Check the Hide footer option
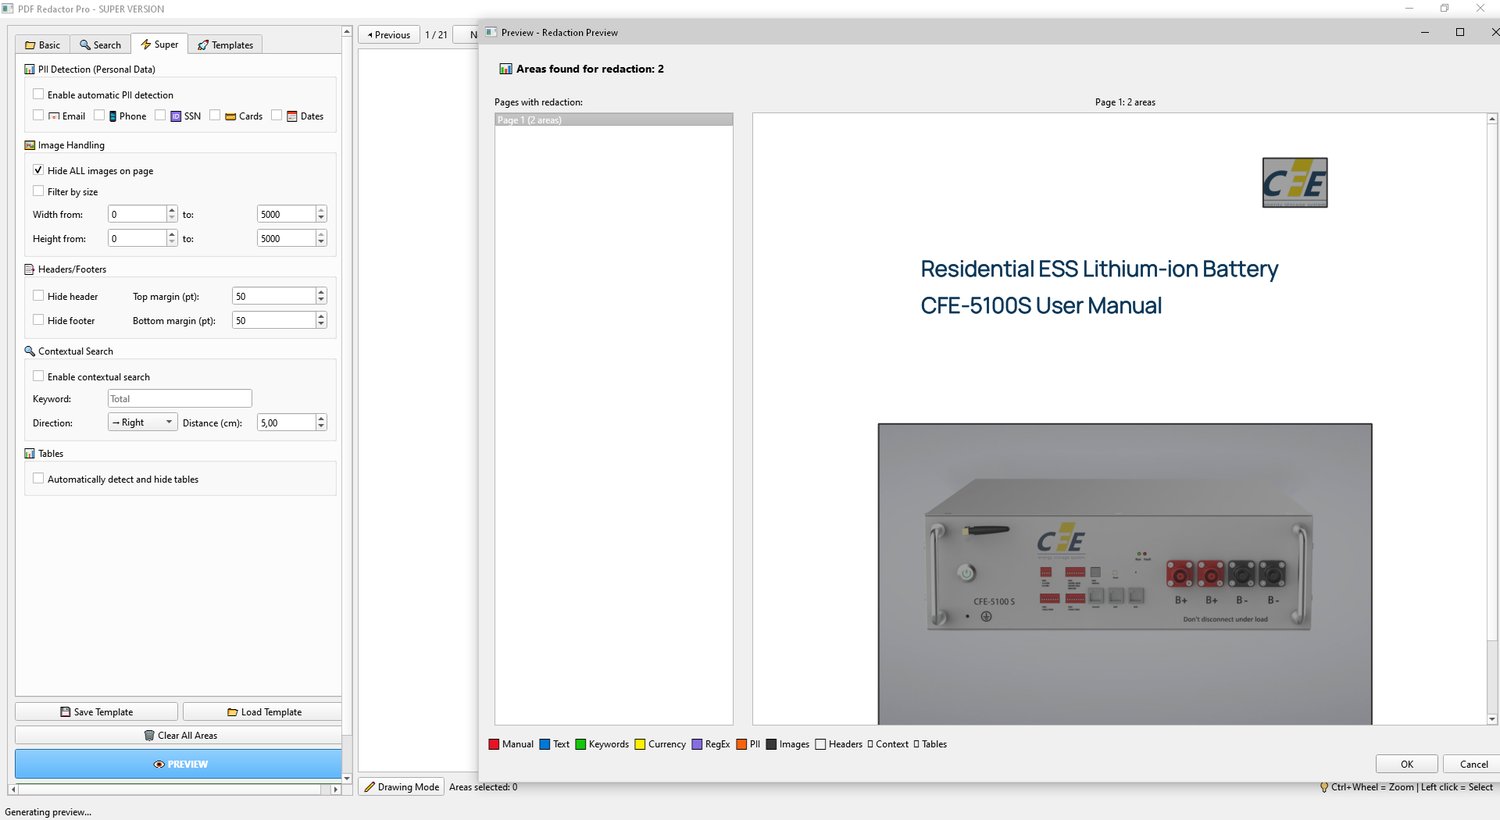This screenshot has height=820, width=1500. pos(38,320)
